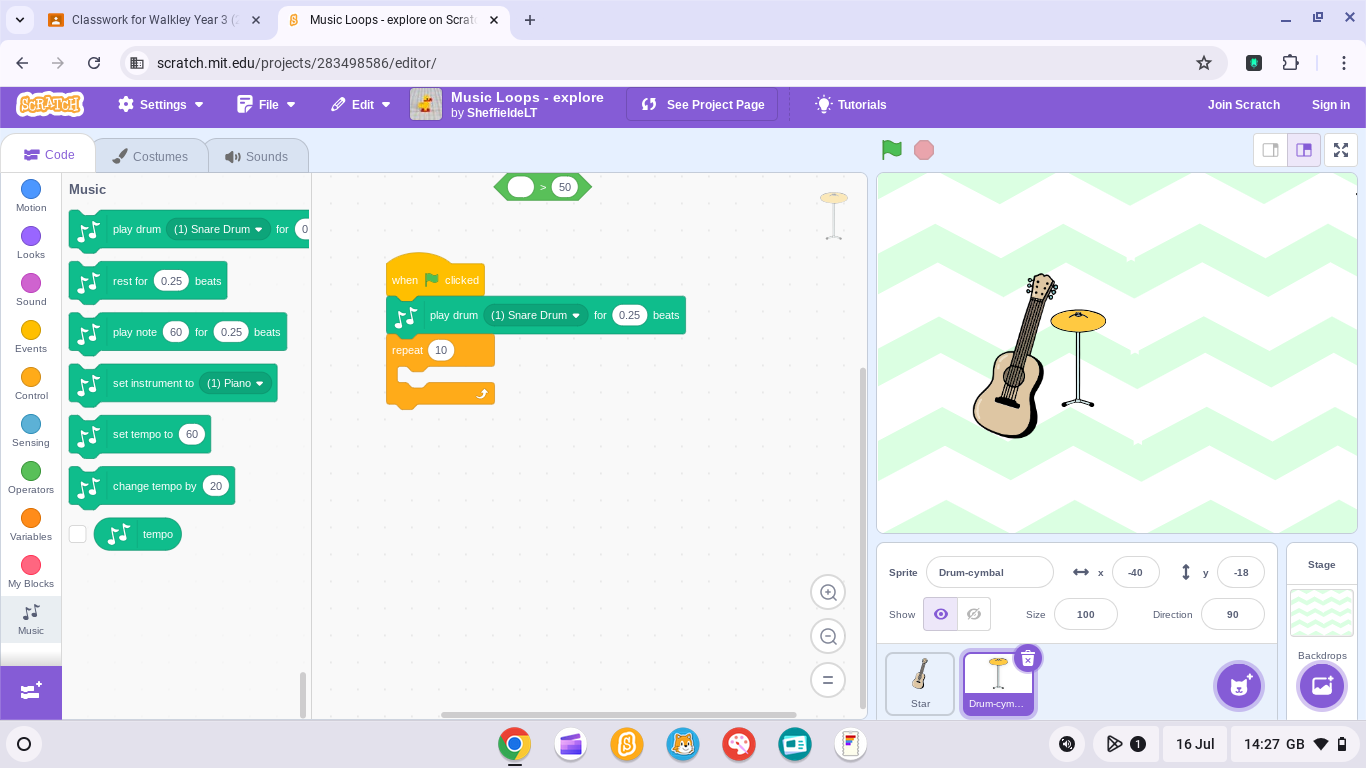Click the Sign in link
The width and height of the screenshot is (1366, 768).
point(1330,104)
